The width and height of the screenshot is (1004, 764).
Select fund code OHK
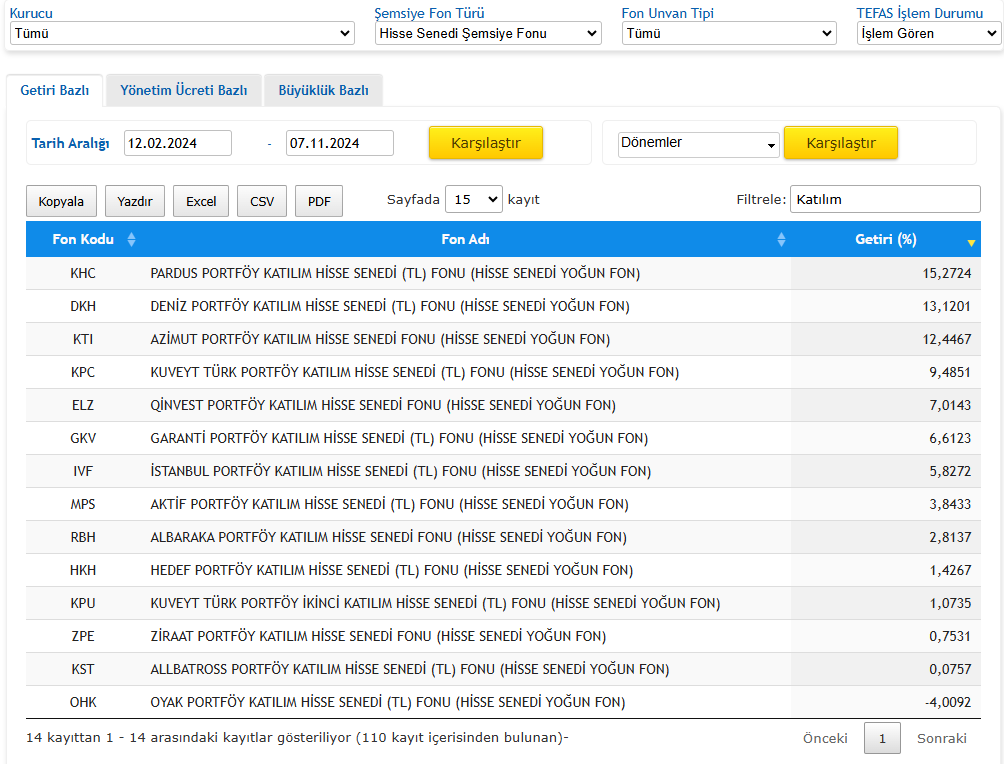pos(83,703)
